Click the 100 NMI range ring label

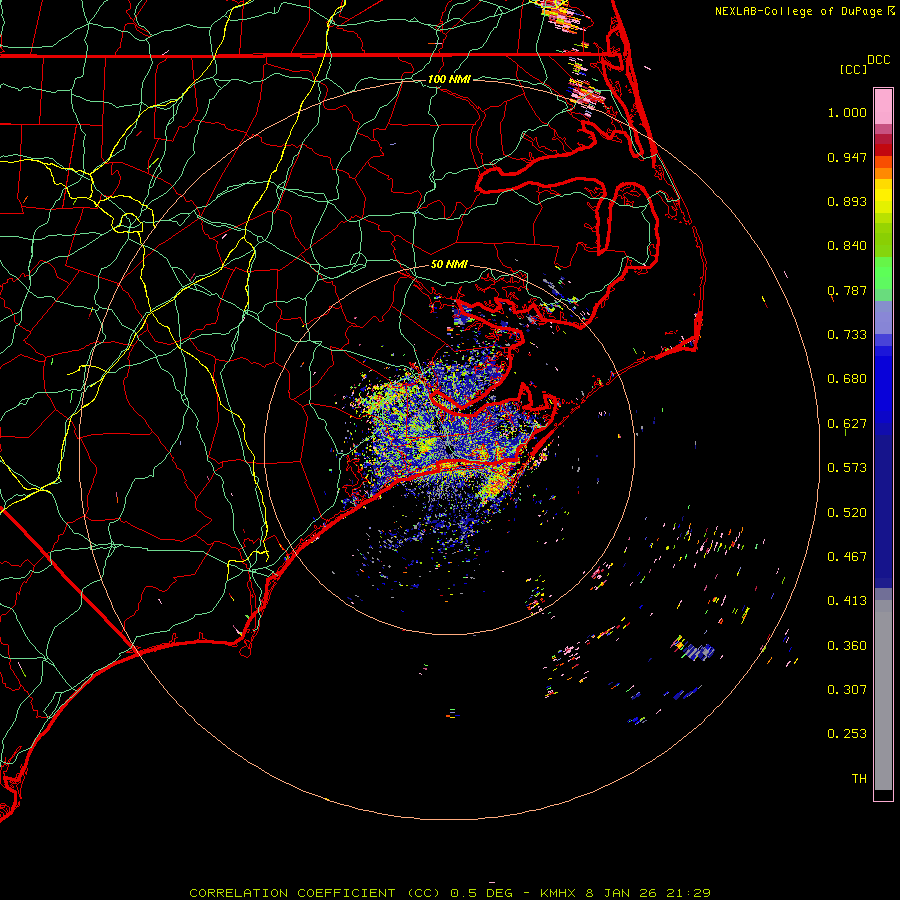tap(449, 79)
